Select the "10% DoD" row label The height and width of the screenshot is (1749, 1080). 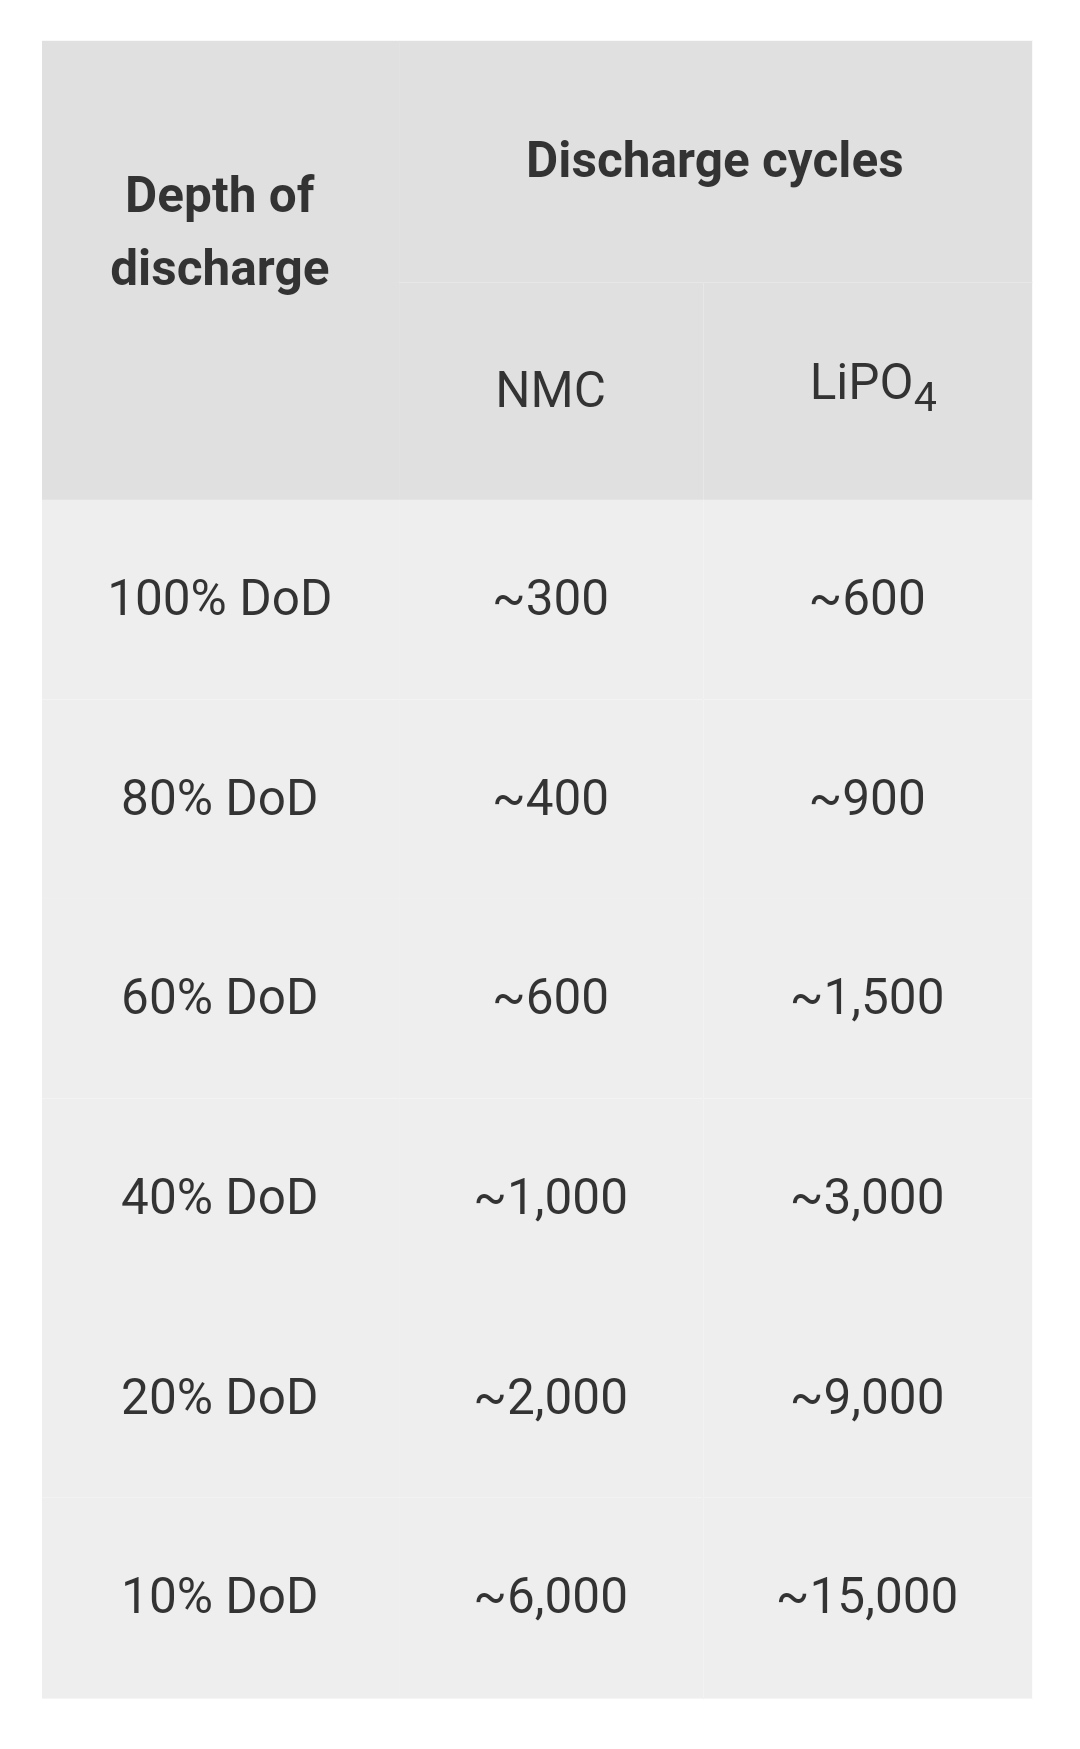[219, 1596]
